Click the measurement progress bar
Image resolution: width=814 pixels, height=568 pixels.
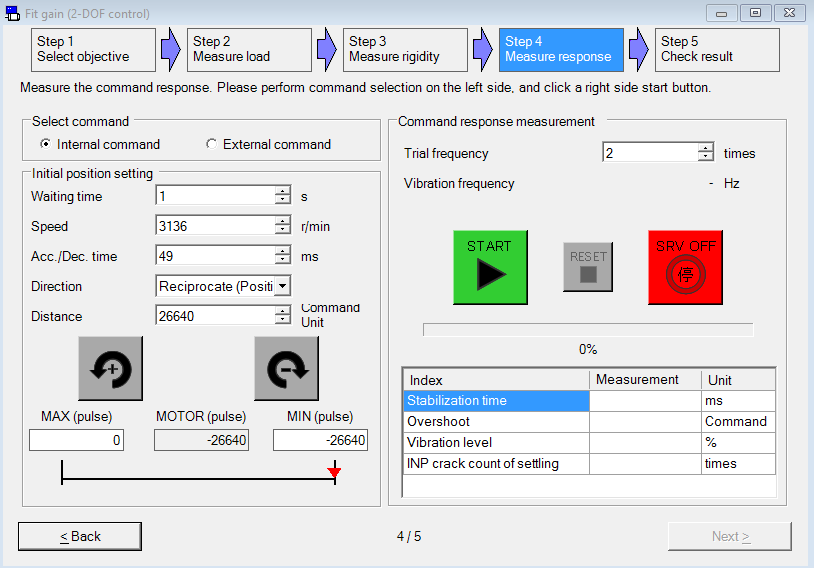[588, 330]
